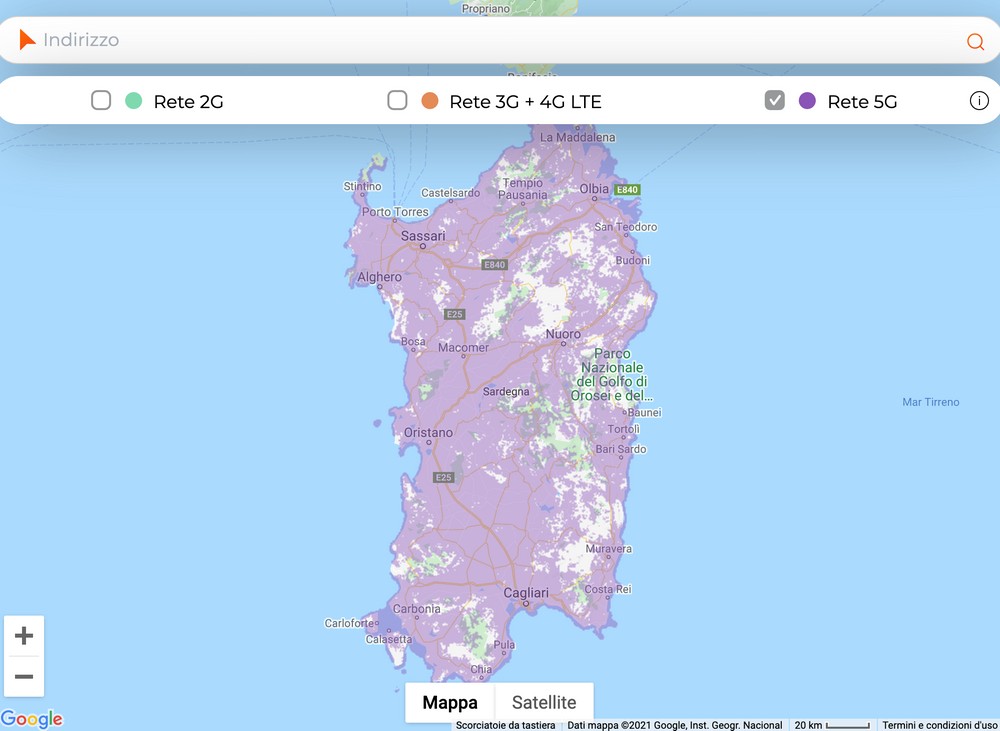The height and width of the screenshot is (731, 1000).
Task: Uncheck the Rete 5G checkbox
Action: [775, 100]
